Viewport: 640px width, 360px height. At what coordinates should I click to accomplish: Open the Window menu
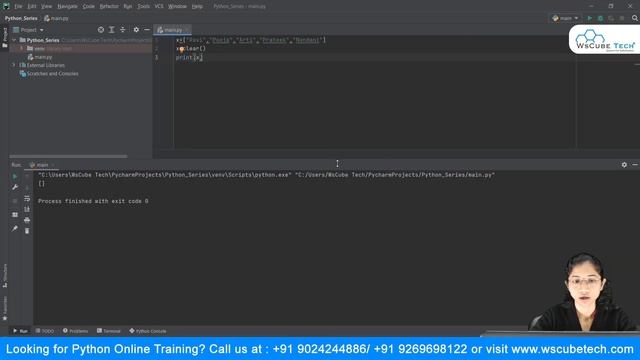tap(177, 6)
